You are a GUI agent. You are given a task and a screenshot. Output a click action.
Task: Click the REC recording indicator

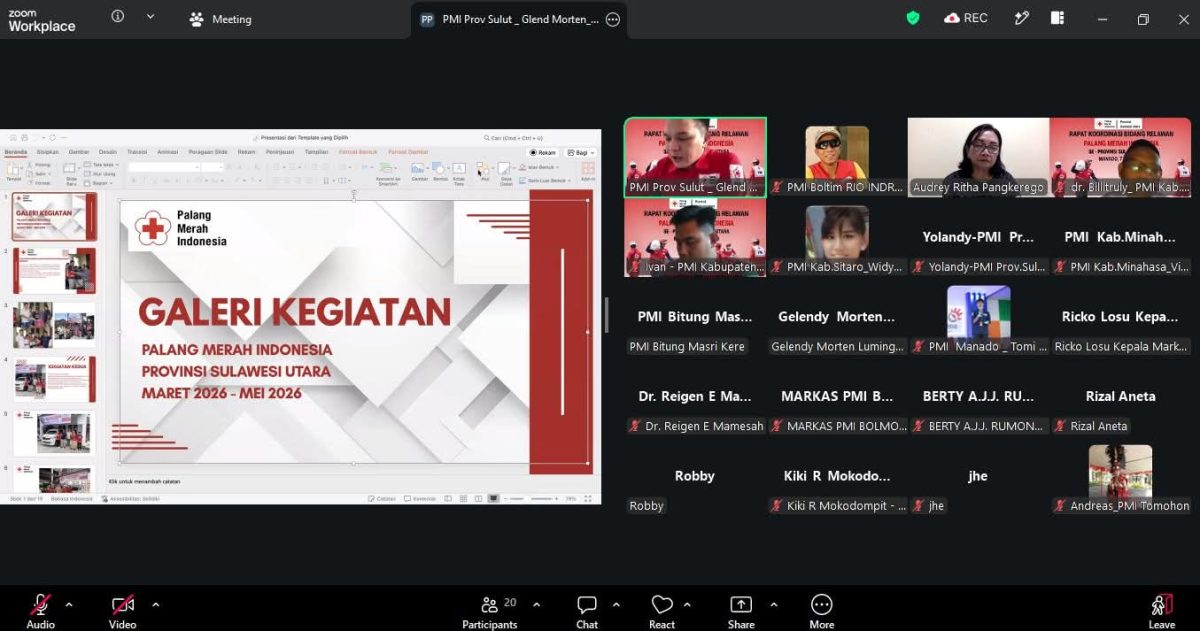pos(966,18)
